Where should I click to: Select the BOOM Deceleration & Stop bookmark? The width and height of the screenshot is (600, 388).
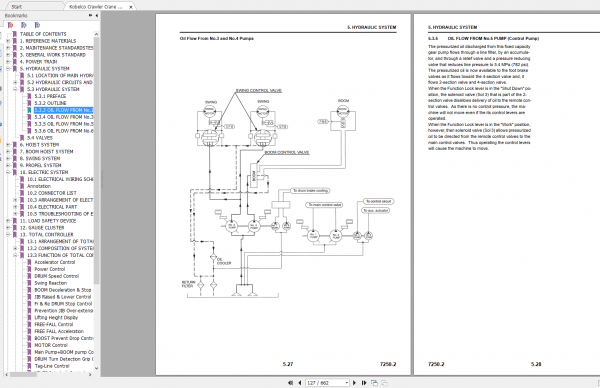tap(63, 290)
